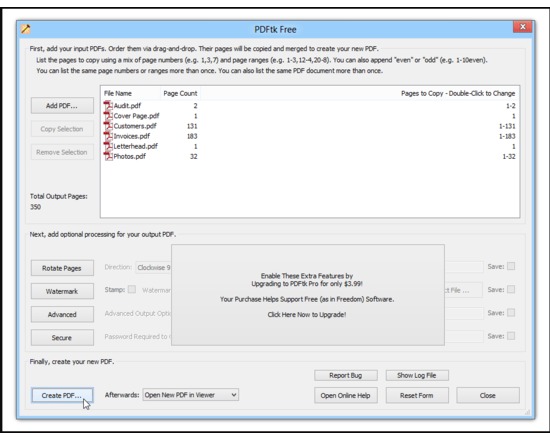Select the Letterhead.pdf file name
The image size is (550, 440).
(x=135, y=146)
